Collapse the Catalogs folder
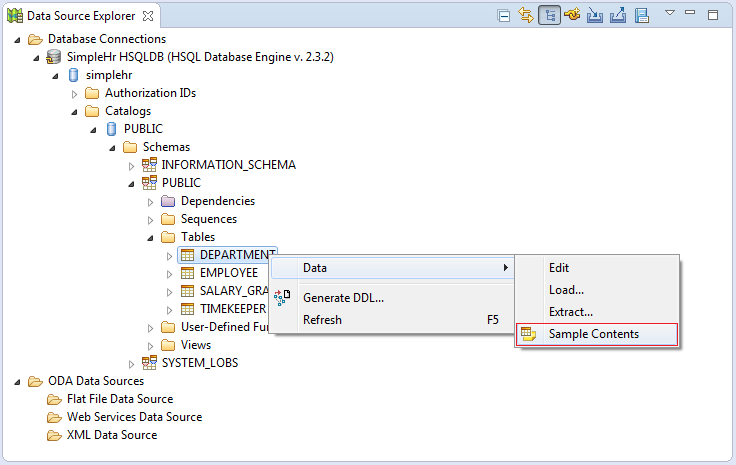The image size is (736, 465). (74, 112)
